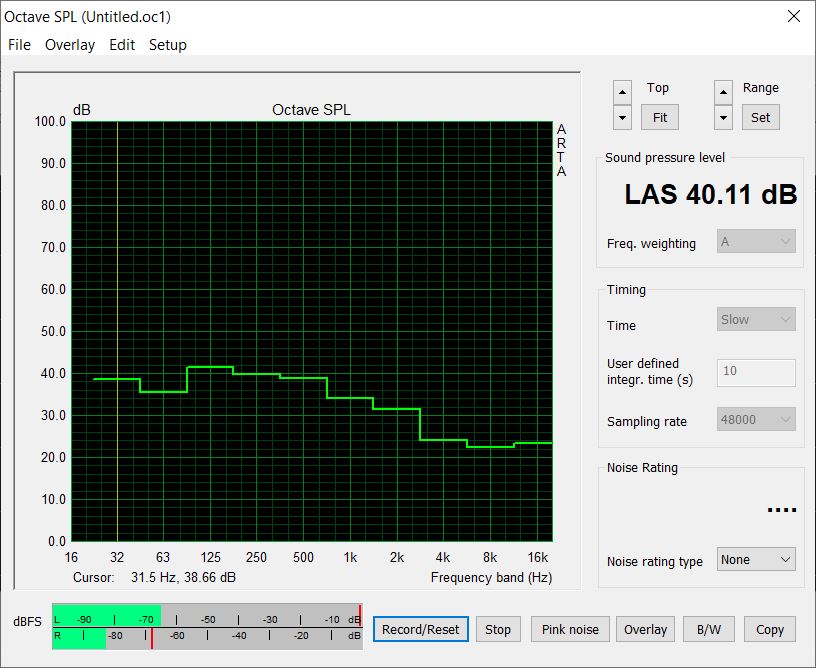Open the Setup menu
816x668 pixels.
[x=168, y=45]
